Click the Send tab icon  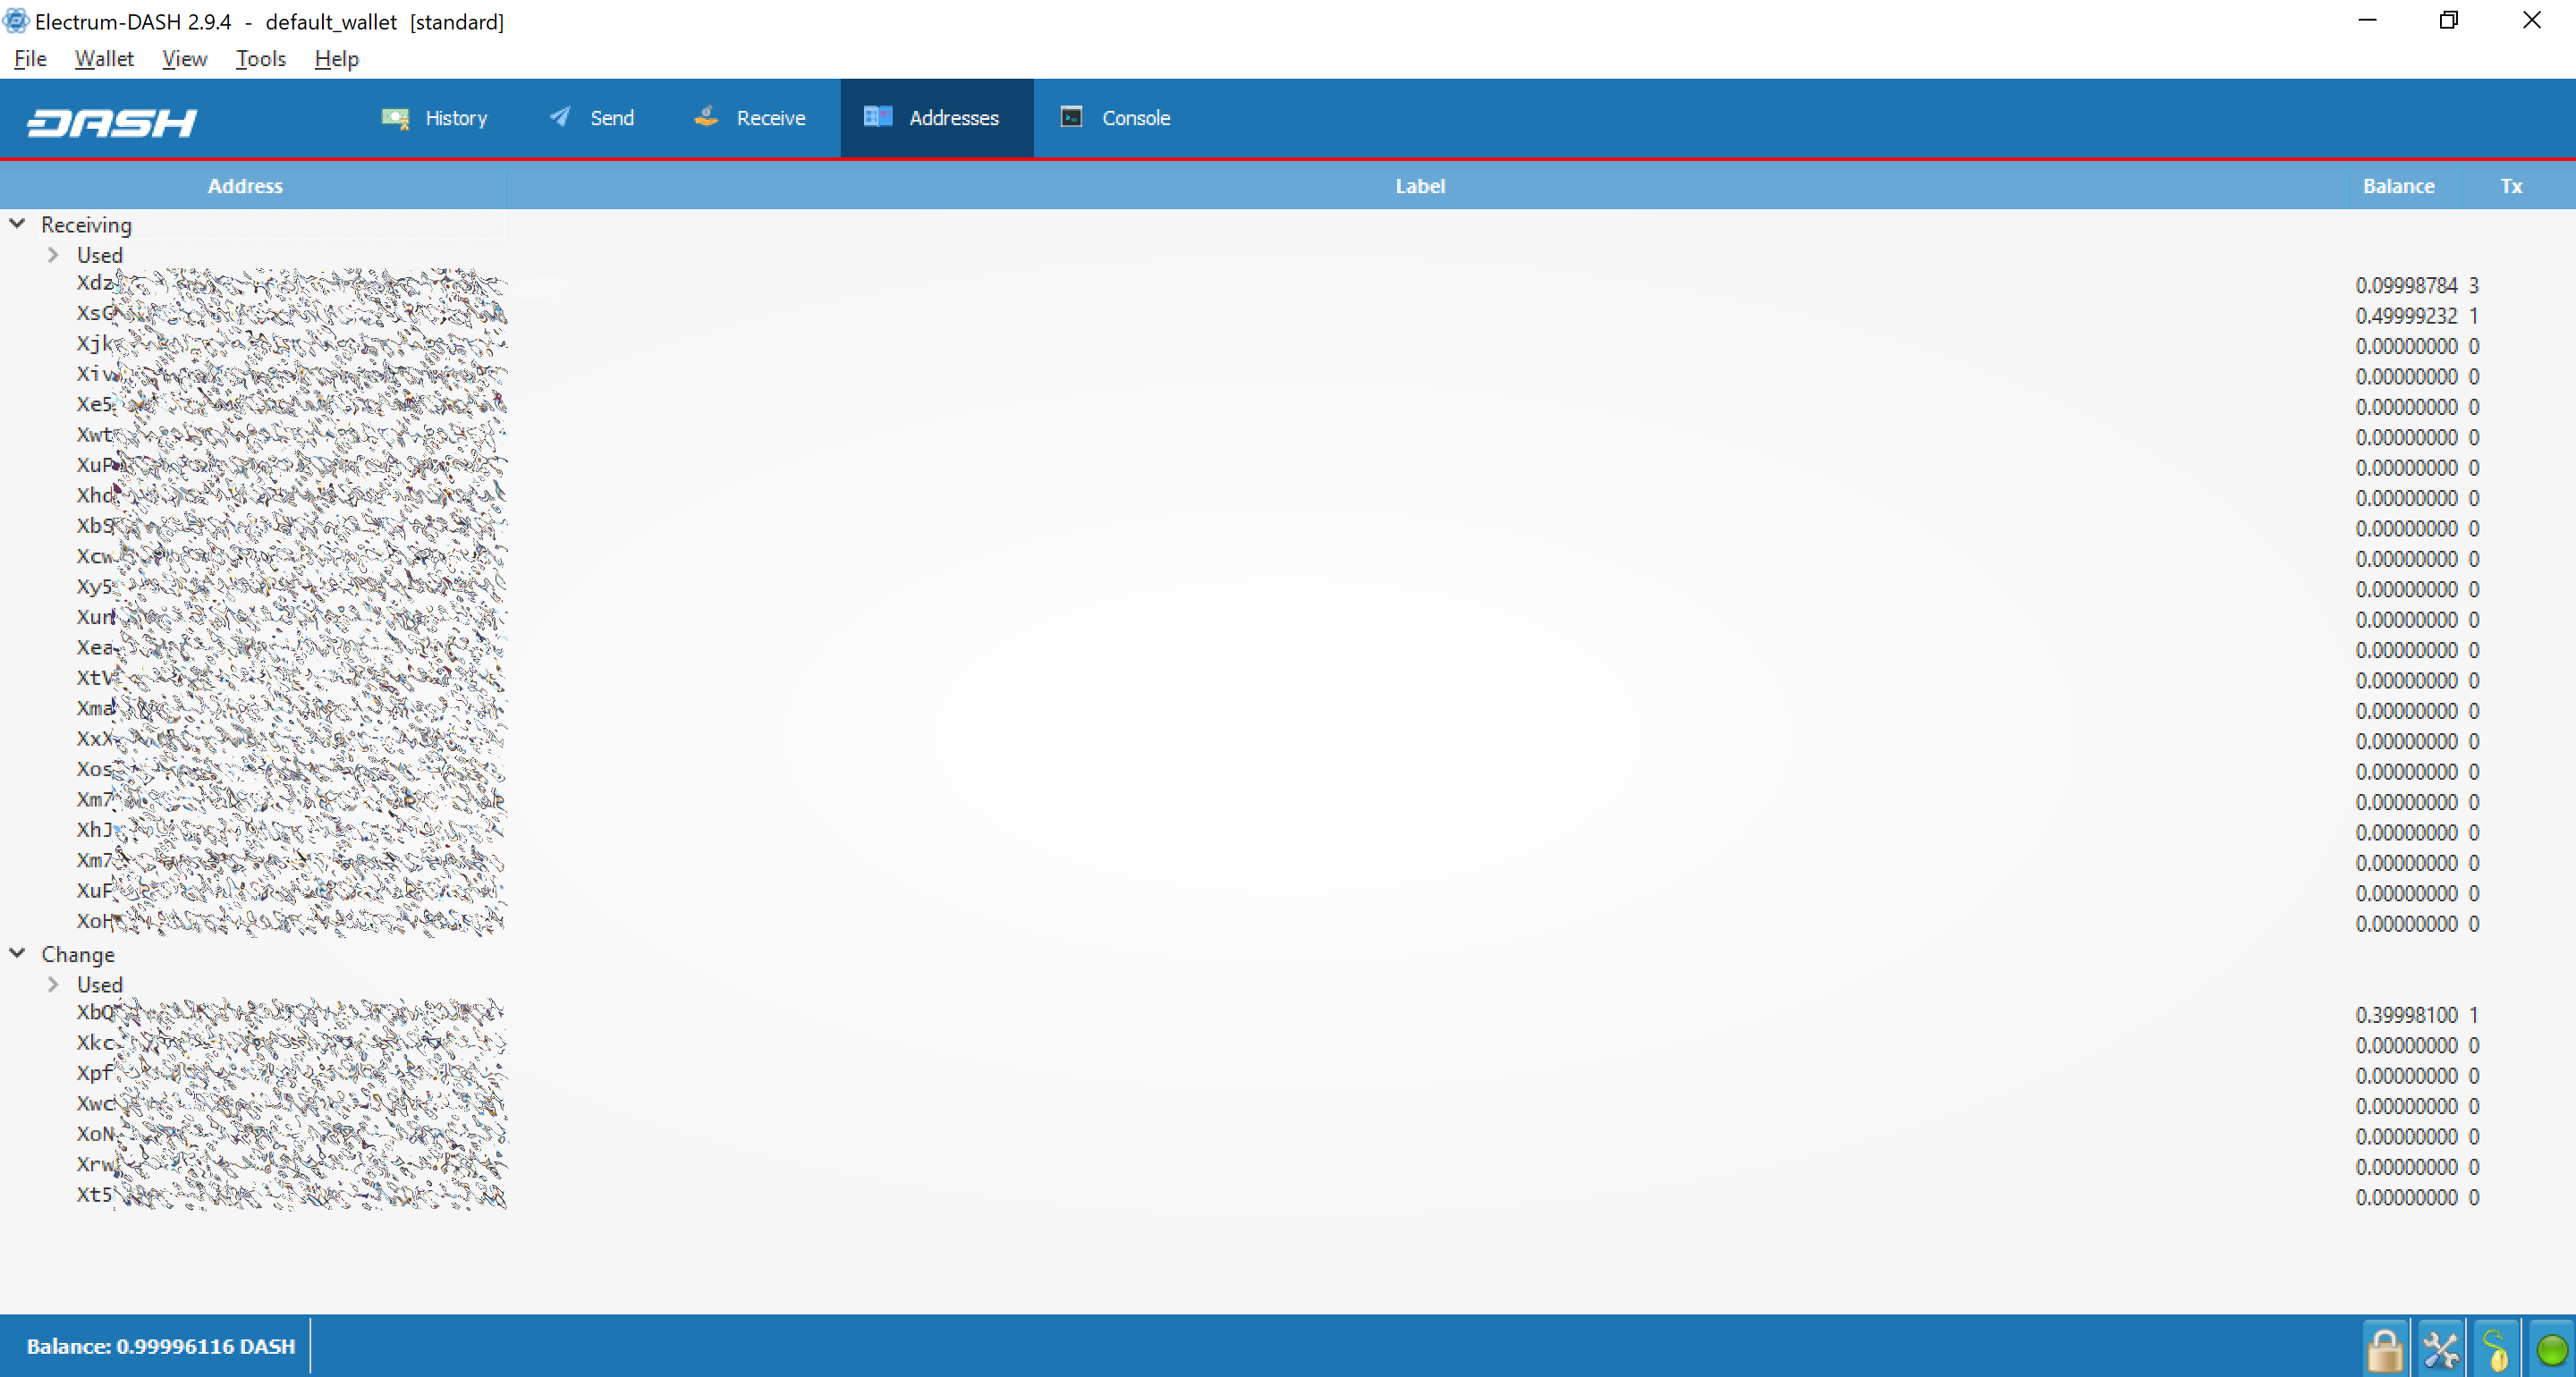(x=559, y=116)
